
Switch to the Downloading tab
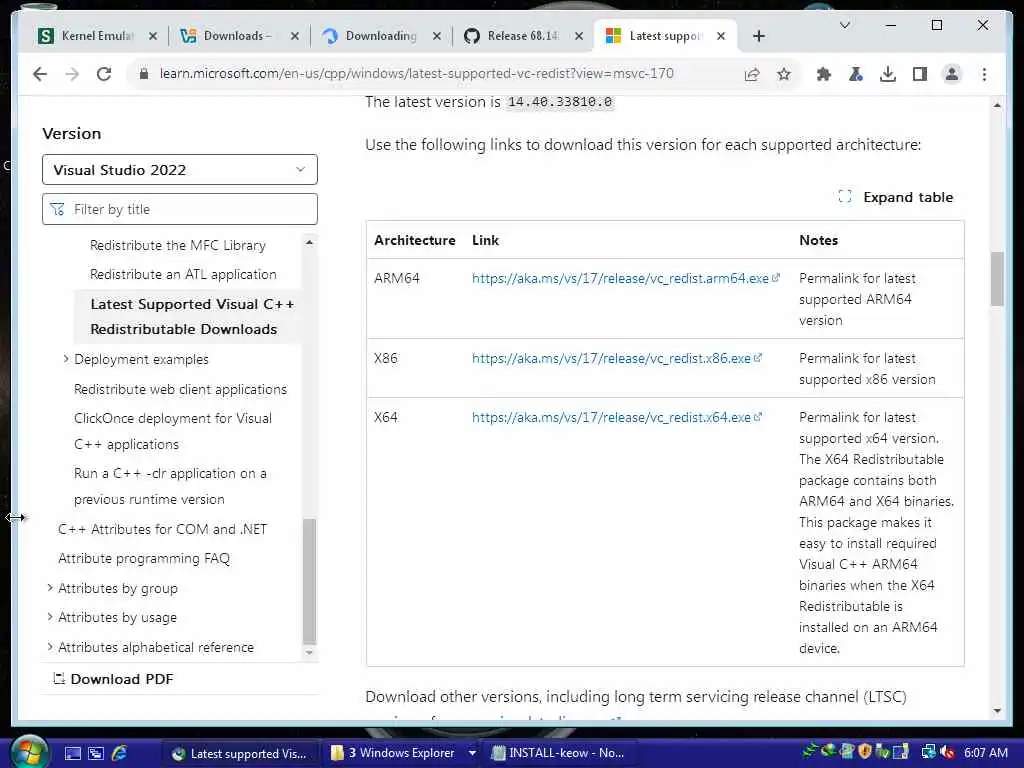pos(381,36)
